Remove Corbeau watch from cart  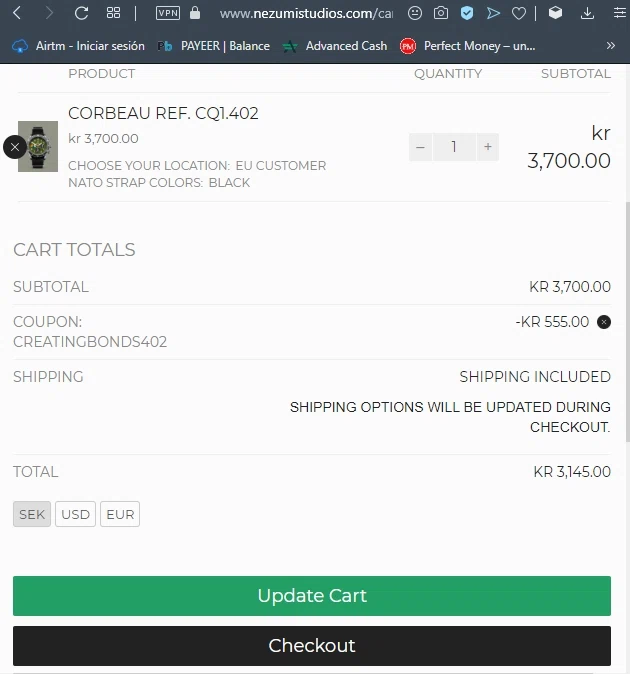pos(15,147)
